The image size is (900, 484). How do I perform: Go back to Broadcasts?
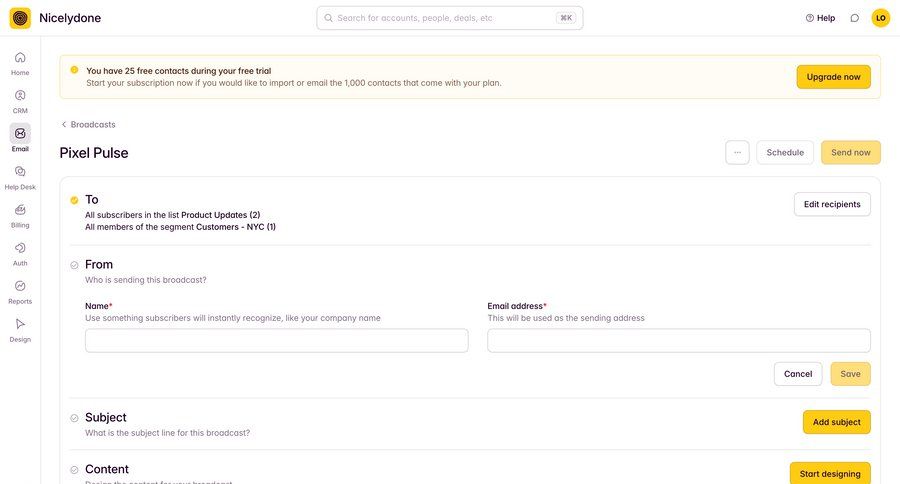(88, 125)
